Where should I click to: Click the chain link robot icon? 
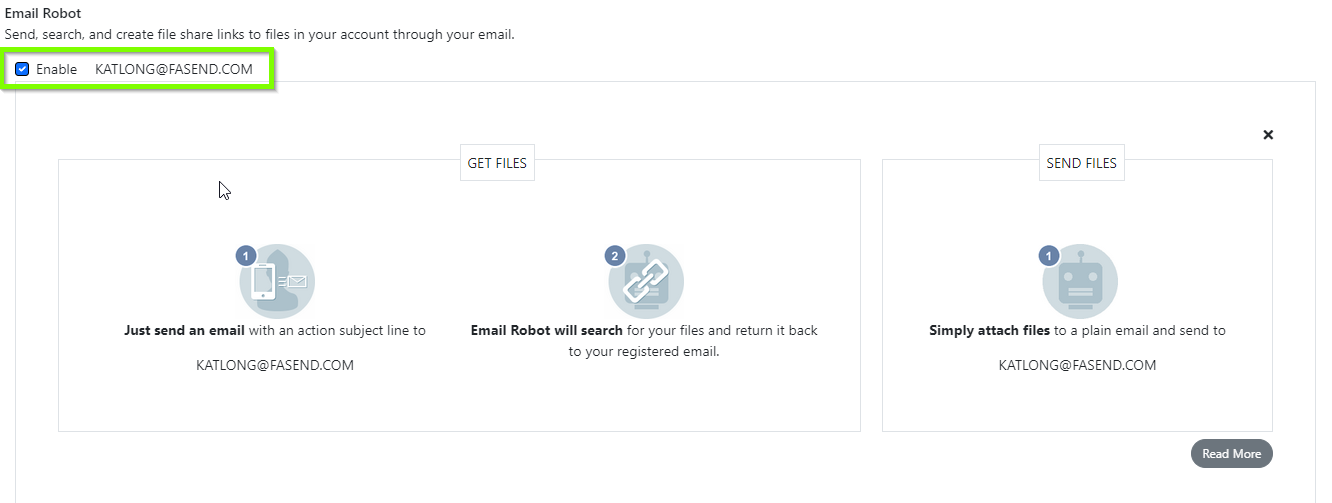pos(646,281)
